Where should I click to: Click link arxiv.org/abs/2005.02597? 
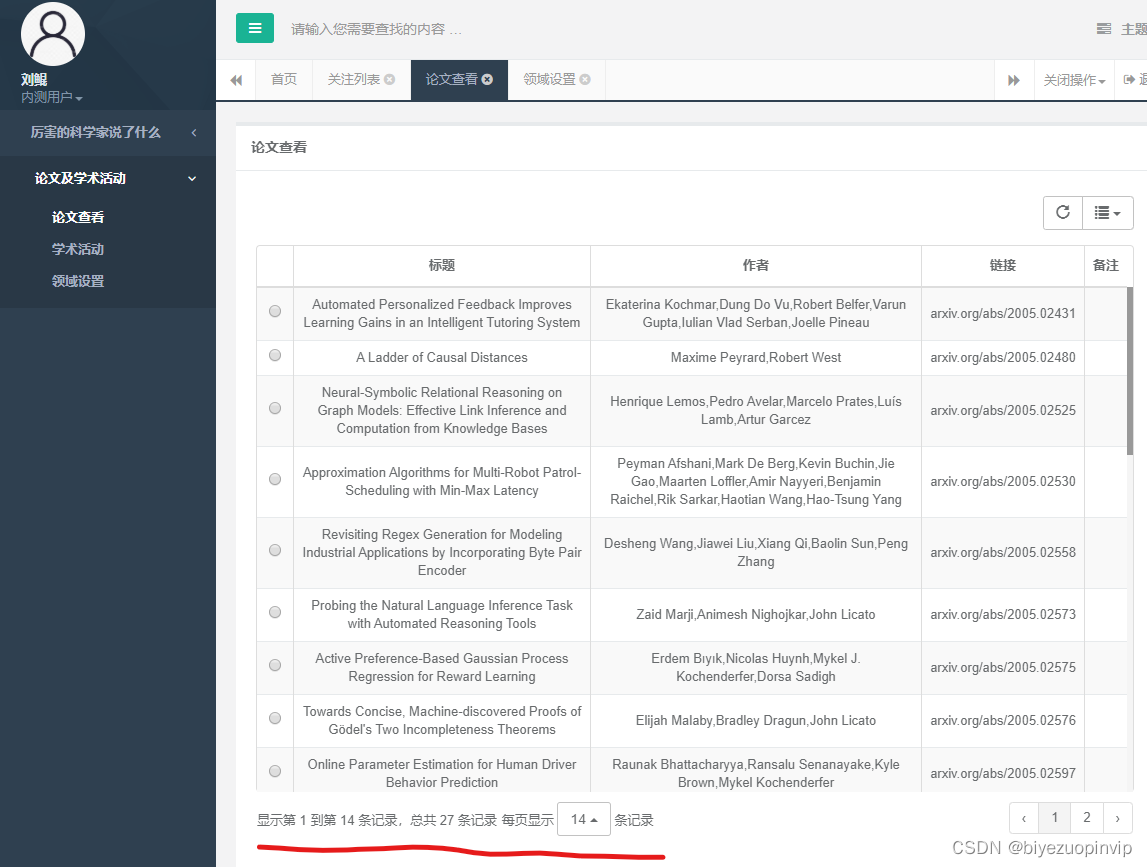1003,773
